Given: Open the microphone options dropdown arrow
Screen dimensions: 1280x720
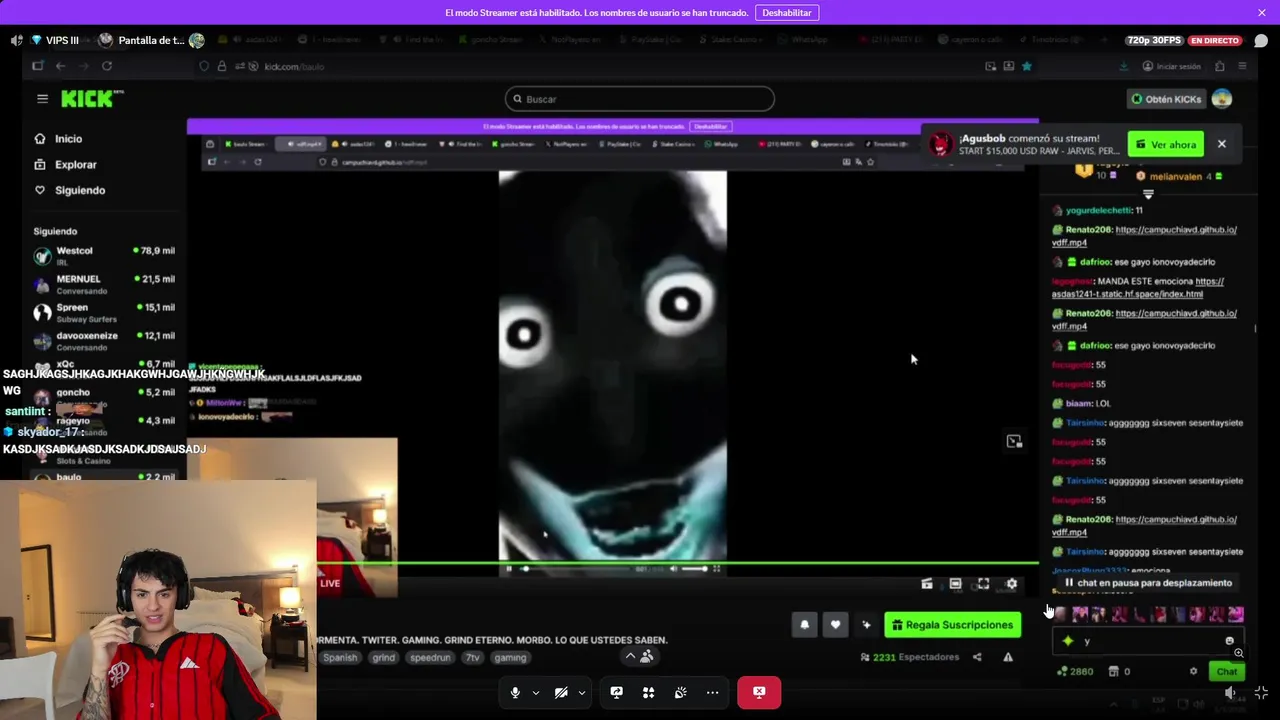Looking at the screenshot, I should coord(535,692).
